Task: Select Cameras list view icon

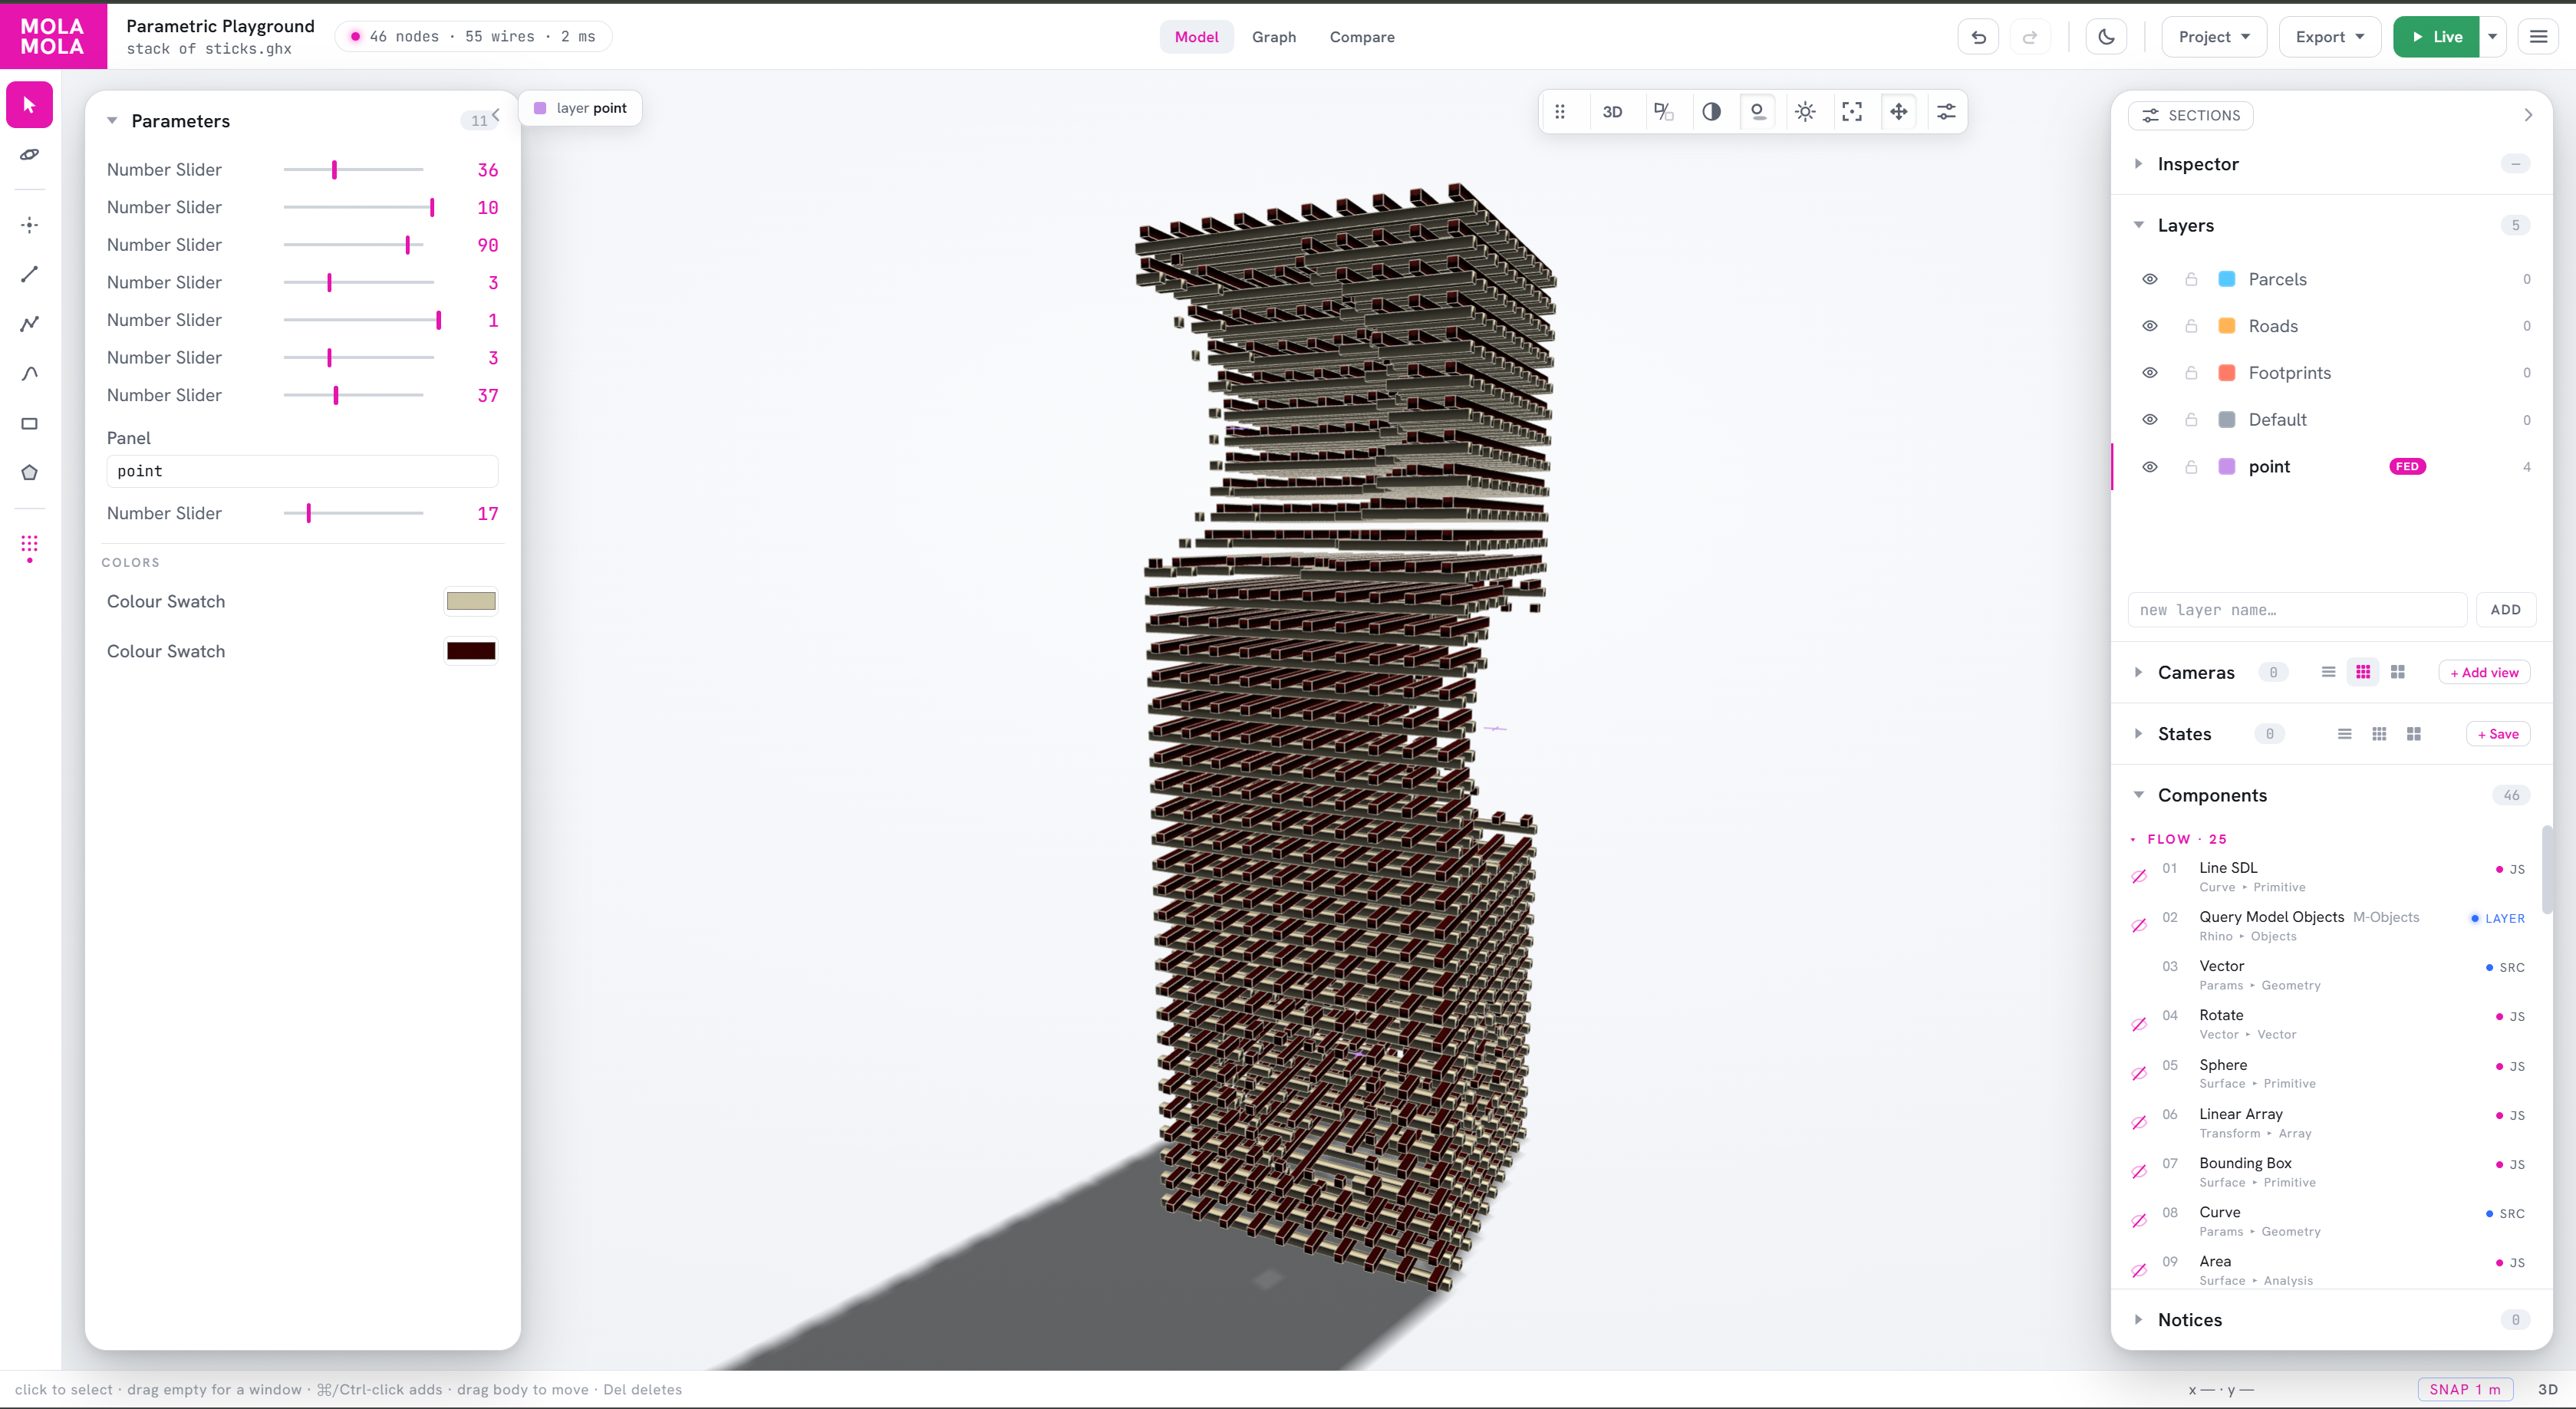Action: click(2328, 672)
